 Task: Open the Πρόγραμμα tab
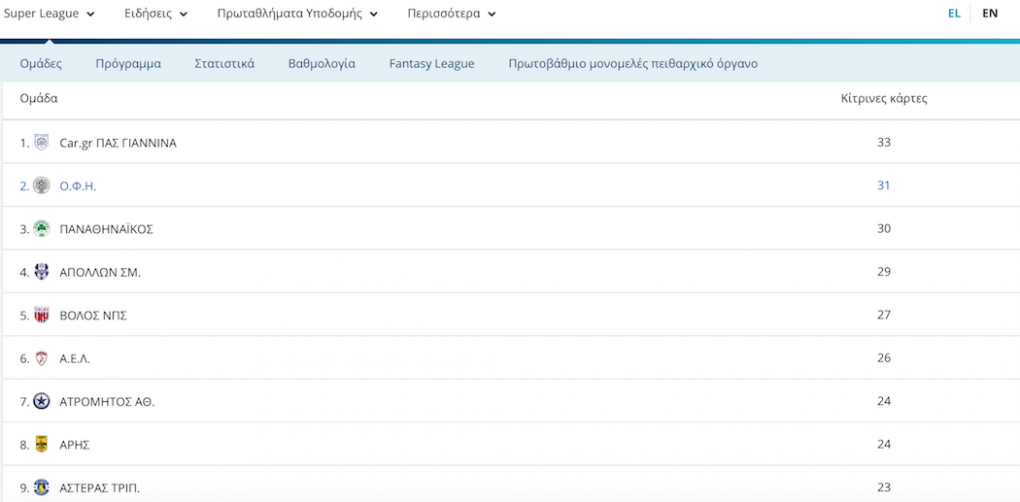point(128,64)
